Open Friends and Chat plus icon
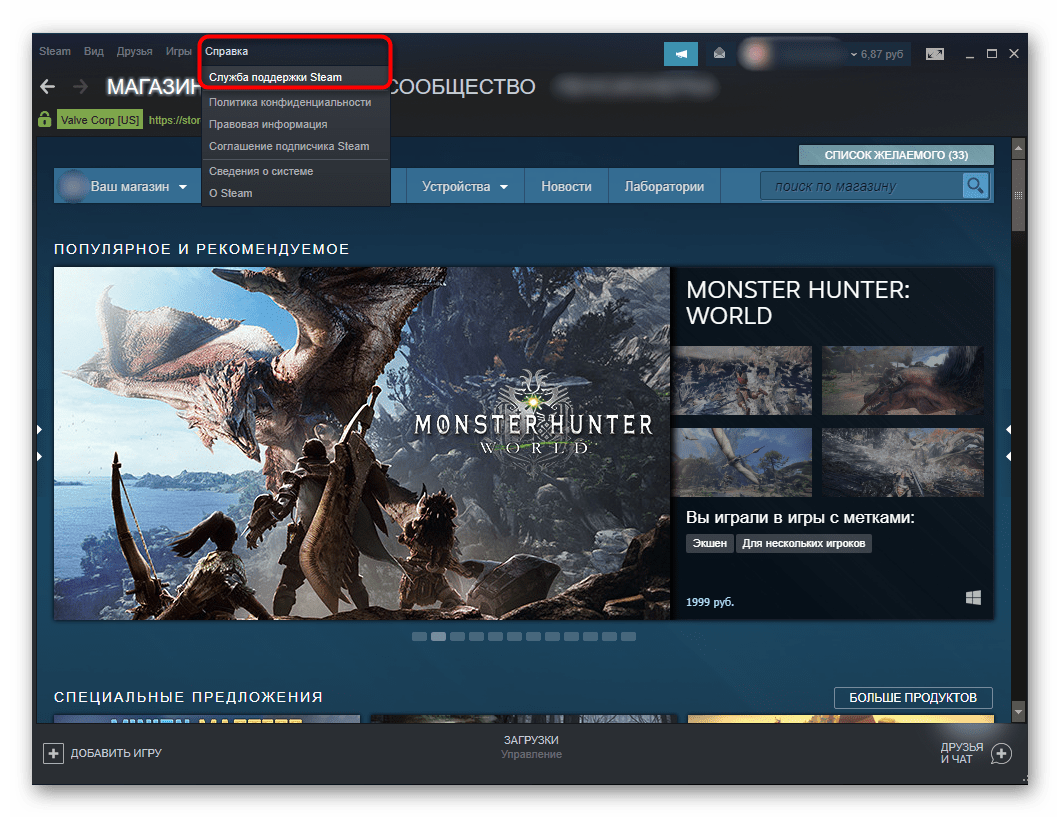This screenshot has height=817, width=1060. point(1001,753)
